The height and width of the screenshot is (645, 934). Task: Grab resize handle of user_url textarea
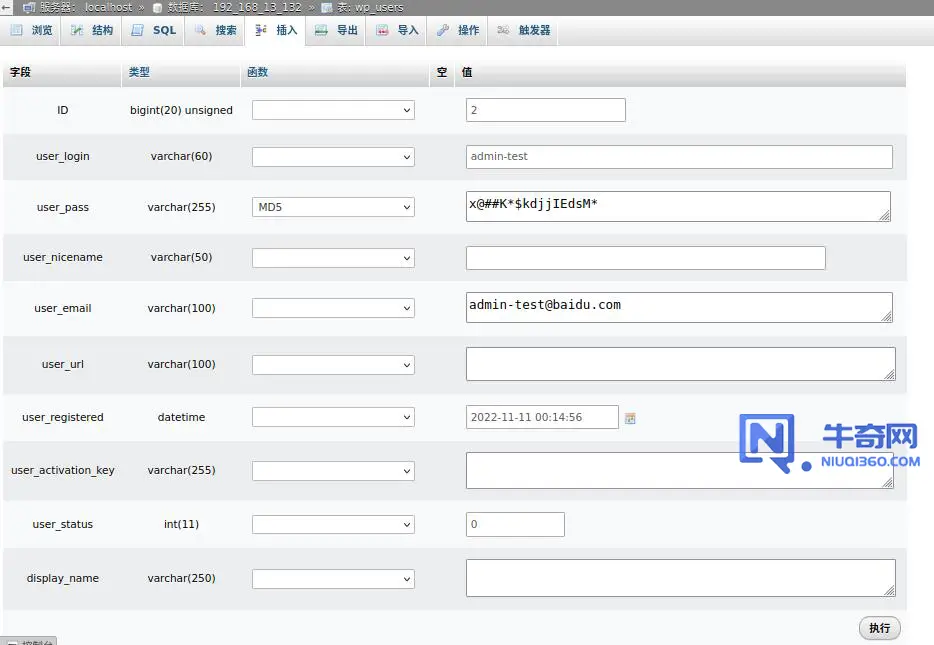[889, 375]
